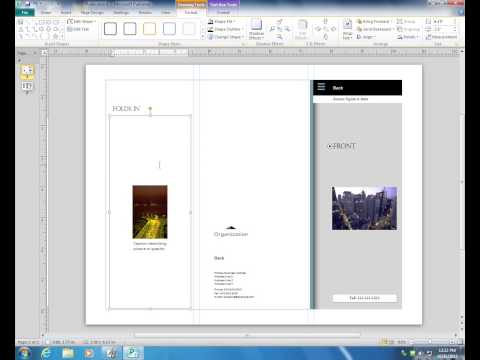This screenshot has width=480, height=360.
Task: Apply the first shape style swatch
Action: pos(110,29)
